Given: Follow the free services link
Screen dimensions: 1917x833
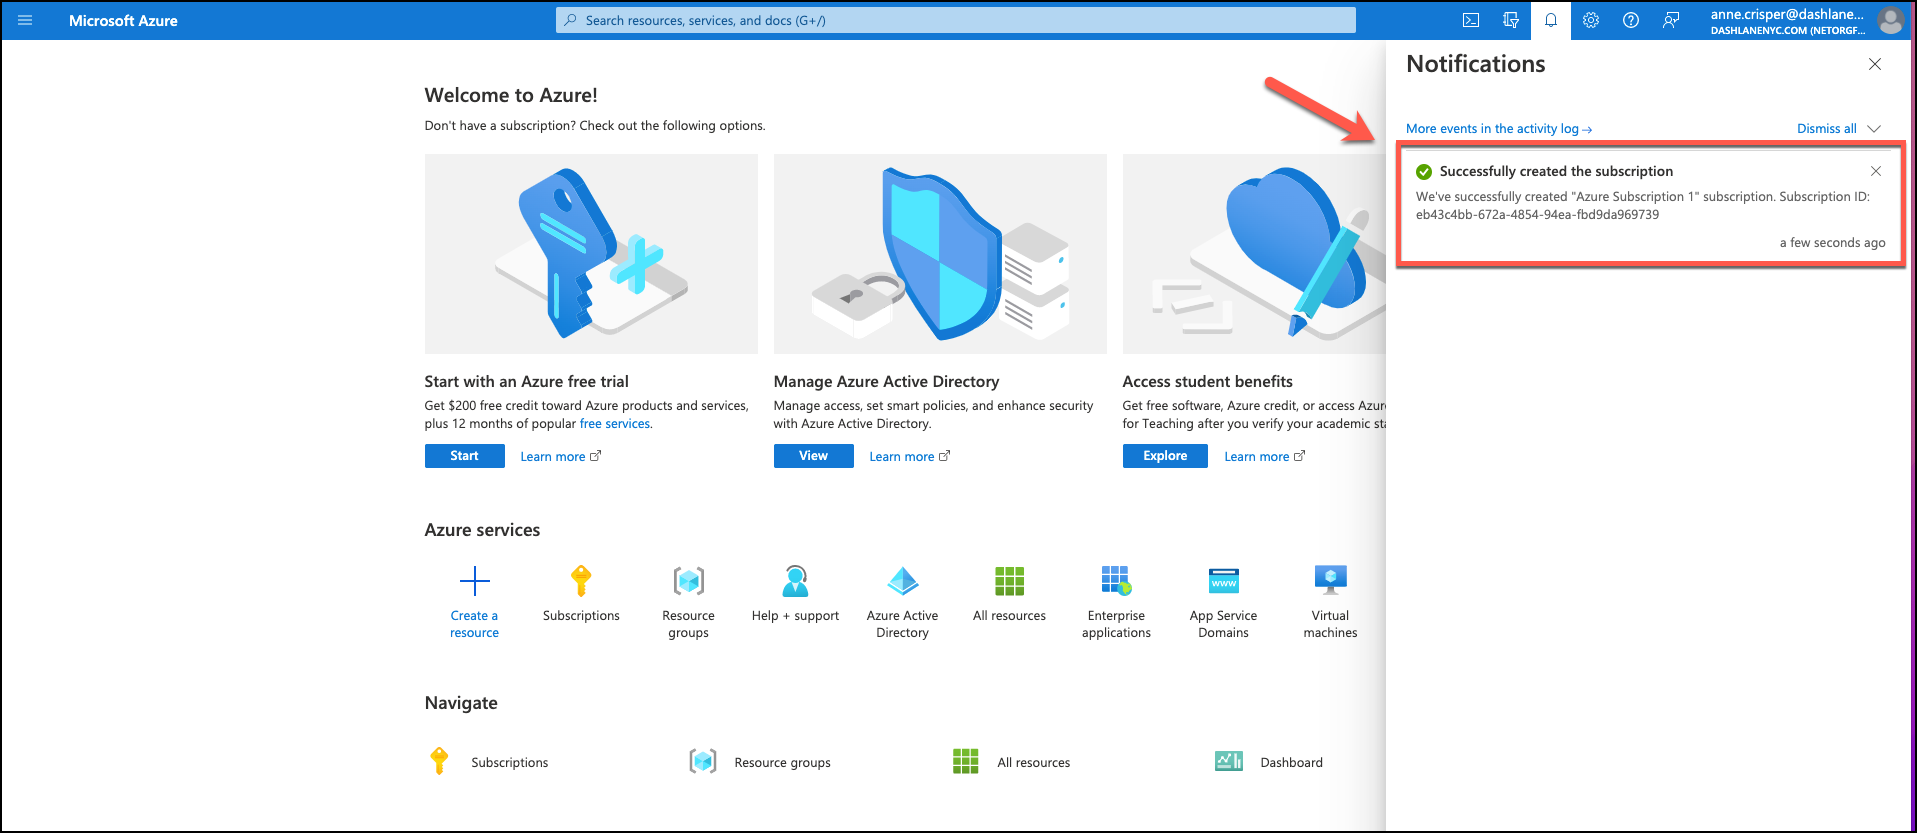Looking at the screenshot, I should point(615,424).
